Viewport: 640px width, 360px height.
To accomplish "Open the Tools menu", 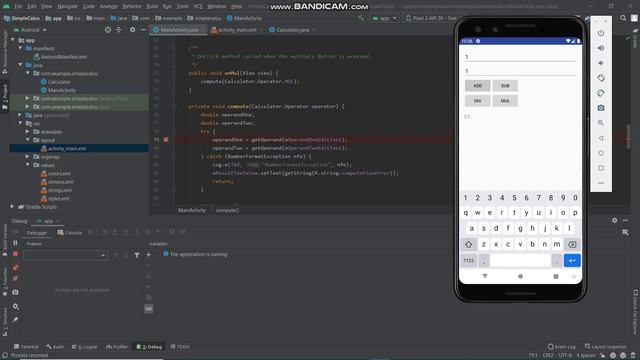I will pyautogui.click(x=182, y=7).
